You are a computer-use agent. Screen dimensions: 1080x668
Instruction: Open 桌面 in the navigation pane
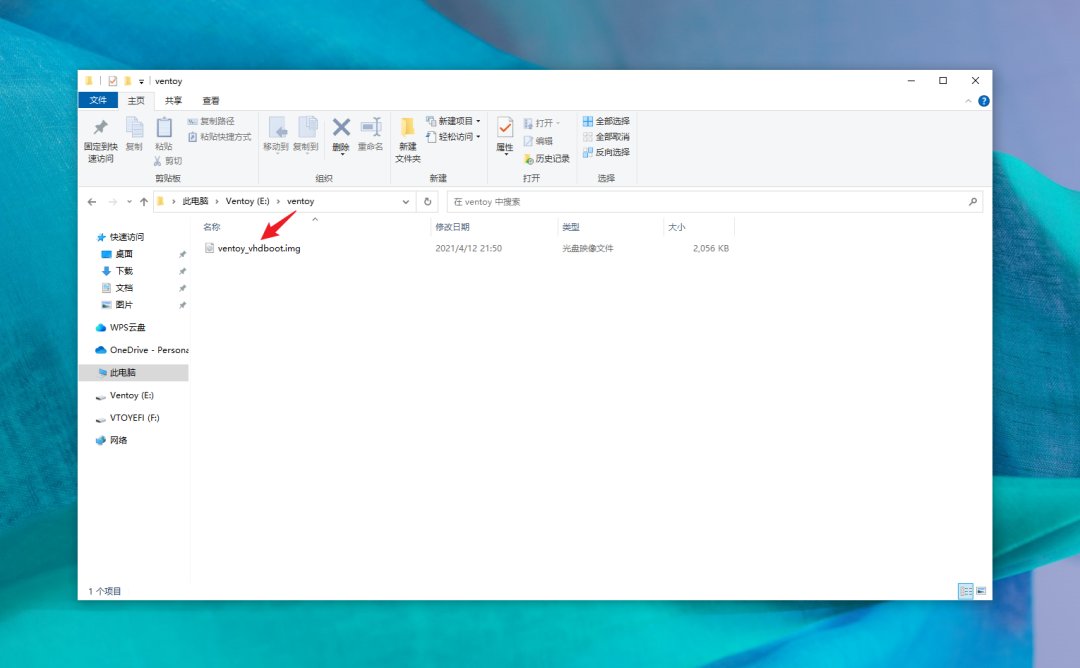[x=123, y=254]
